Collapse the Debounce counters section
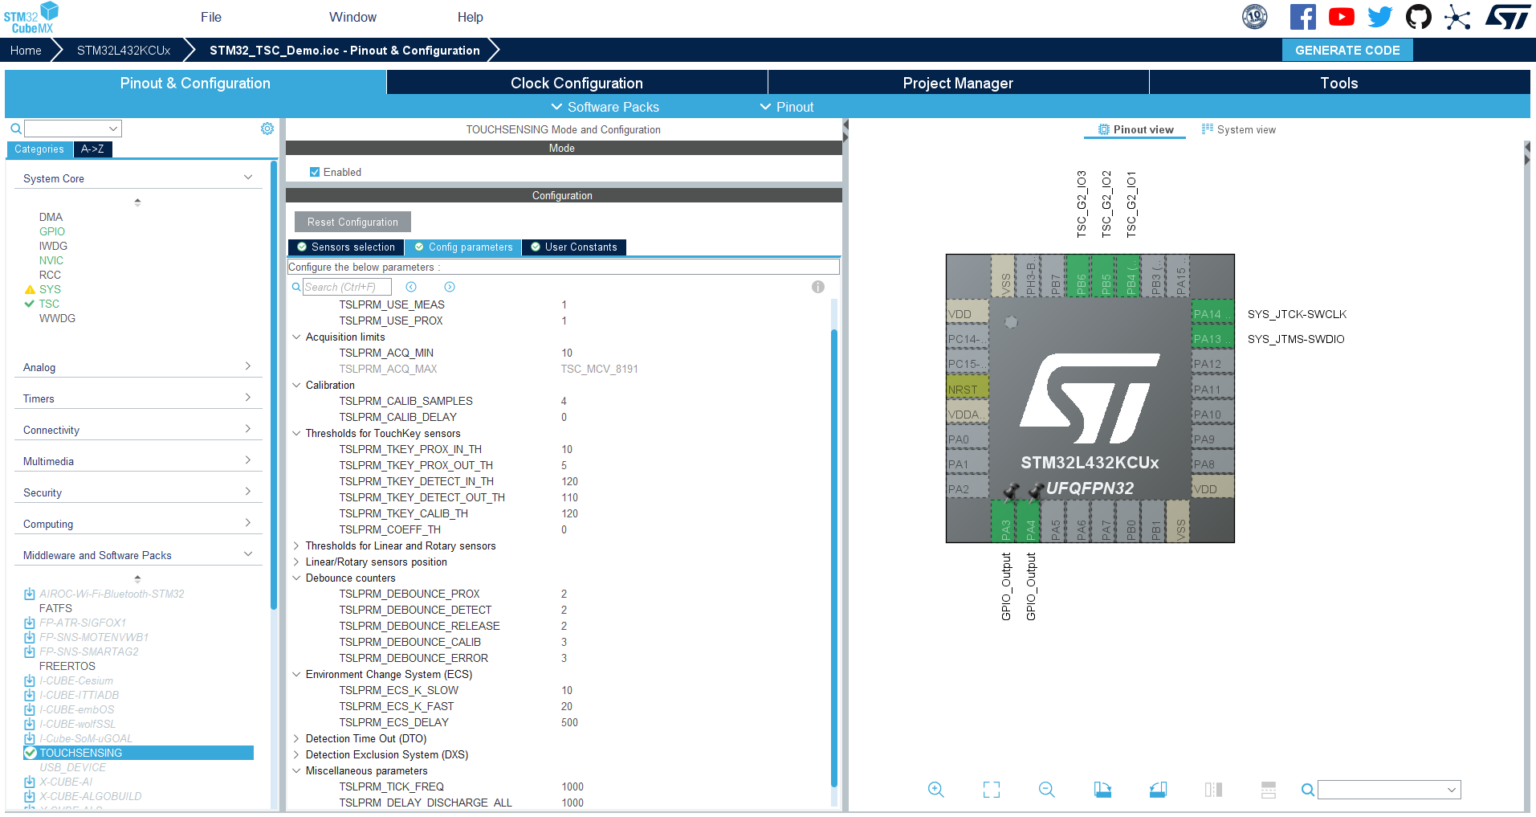 tap(296, 578)
